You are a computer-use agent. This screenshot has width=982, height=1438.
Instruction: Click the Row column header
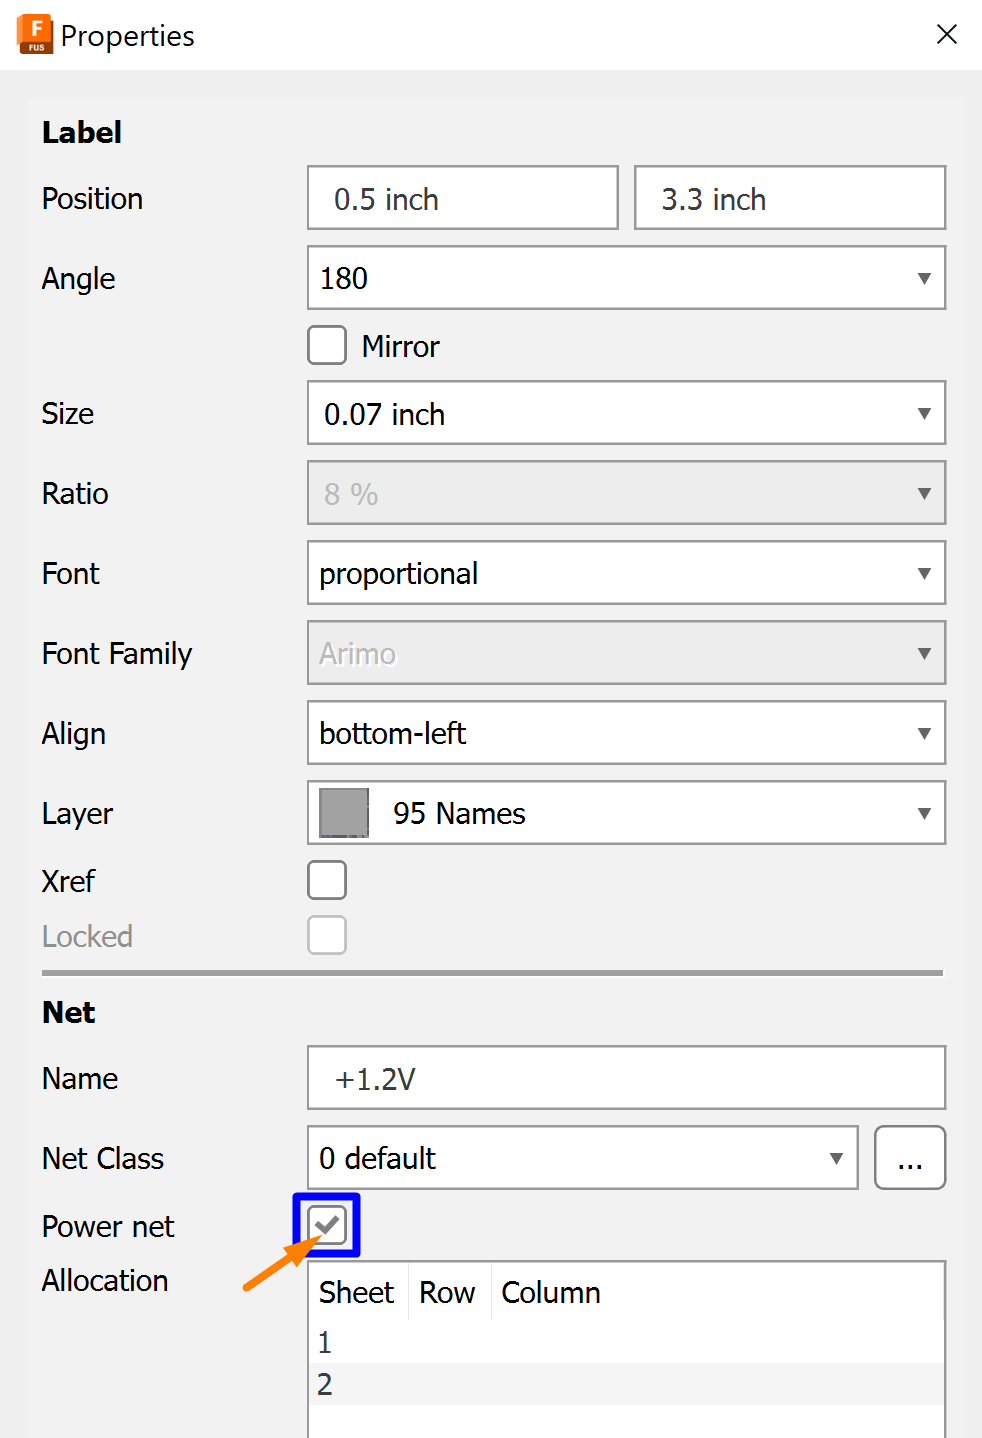[447, 1293]
